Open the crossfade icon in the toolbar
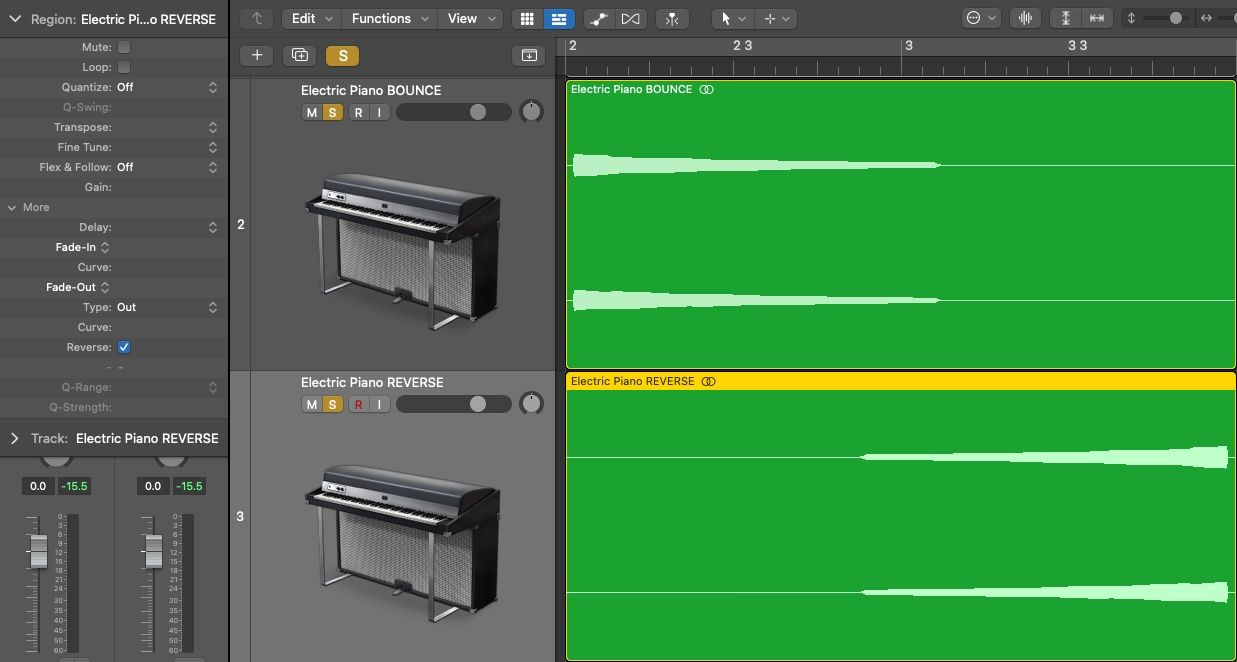The image size is (1237, 662). 630,18
